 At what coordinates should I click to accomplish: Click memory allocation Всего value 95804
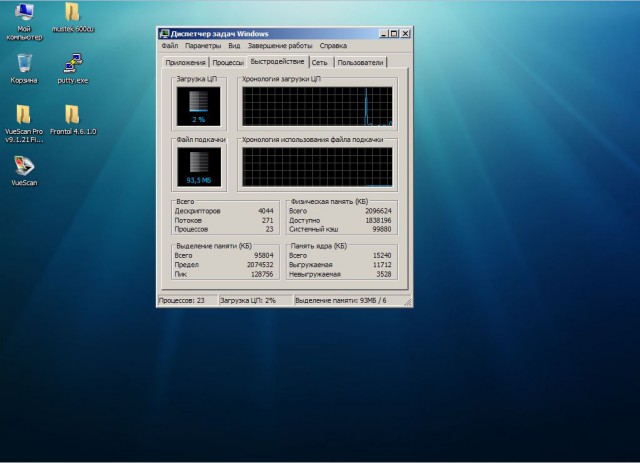tap(264, 256)
